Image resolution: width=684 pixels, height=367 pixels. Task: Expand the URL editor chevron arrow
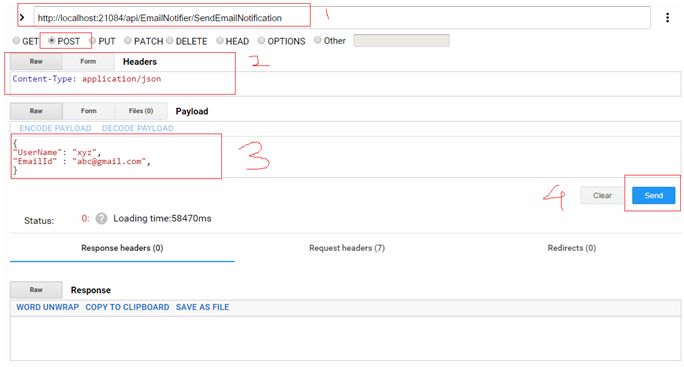(x=22, y=18)
